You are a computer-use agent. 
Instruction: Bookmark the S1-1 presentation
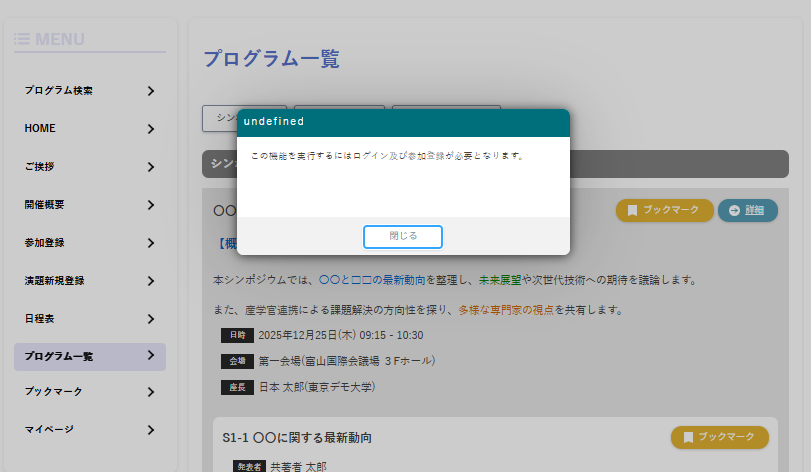tap(719, 437)
